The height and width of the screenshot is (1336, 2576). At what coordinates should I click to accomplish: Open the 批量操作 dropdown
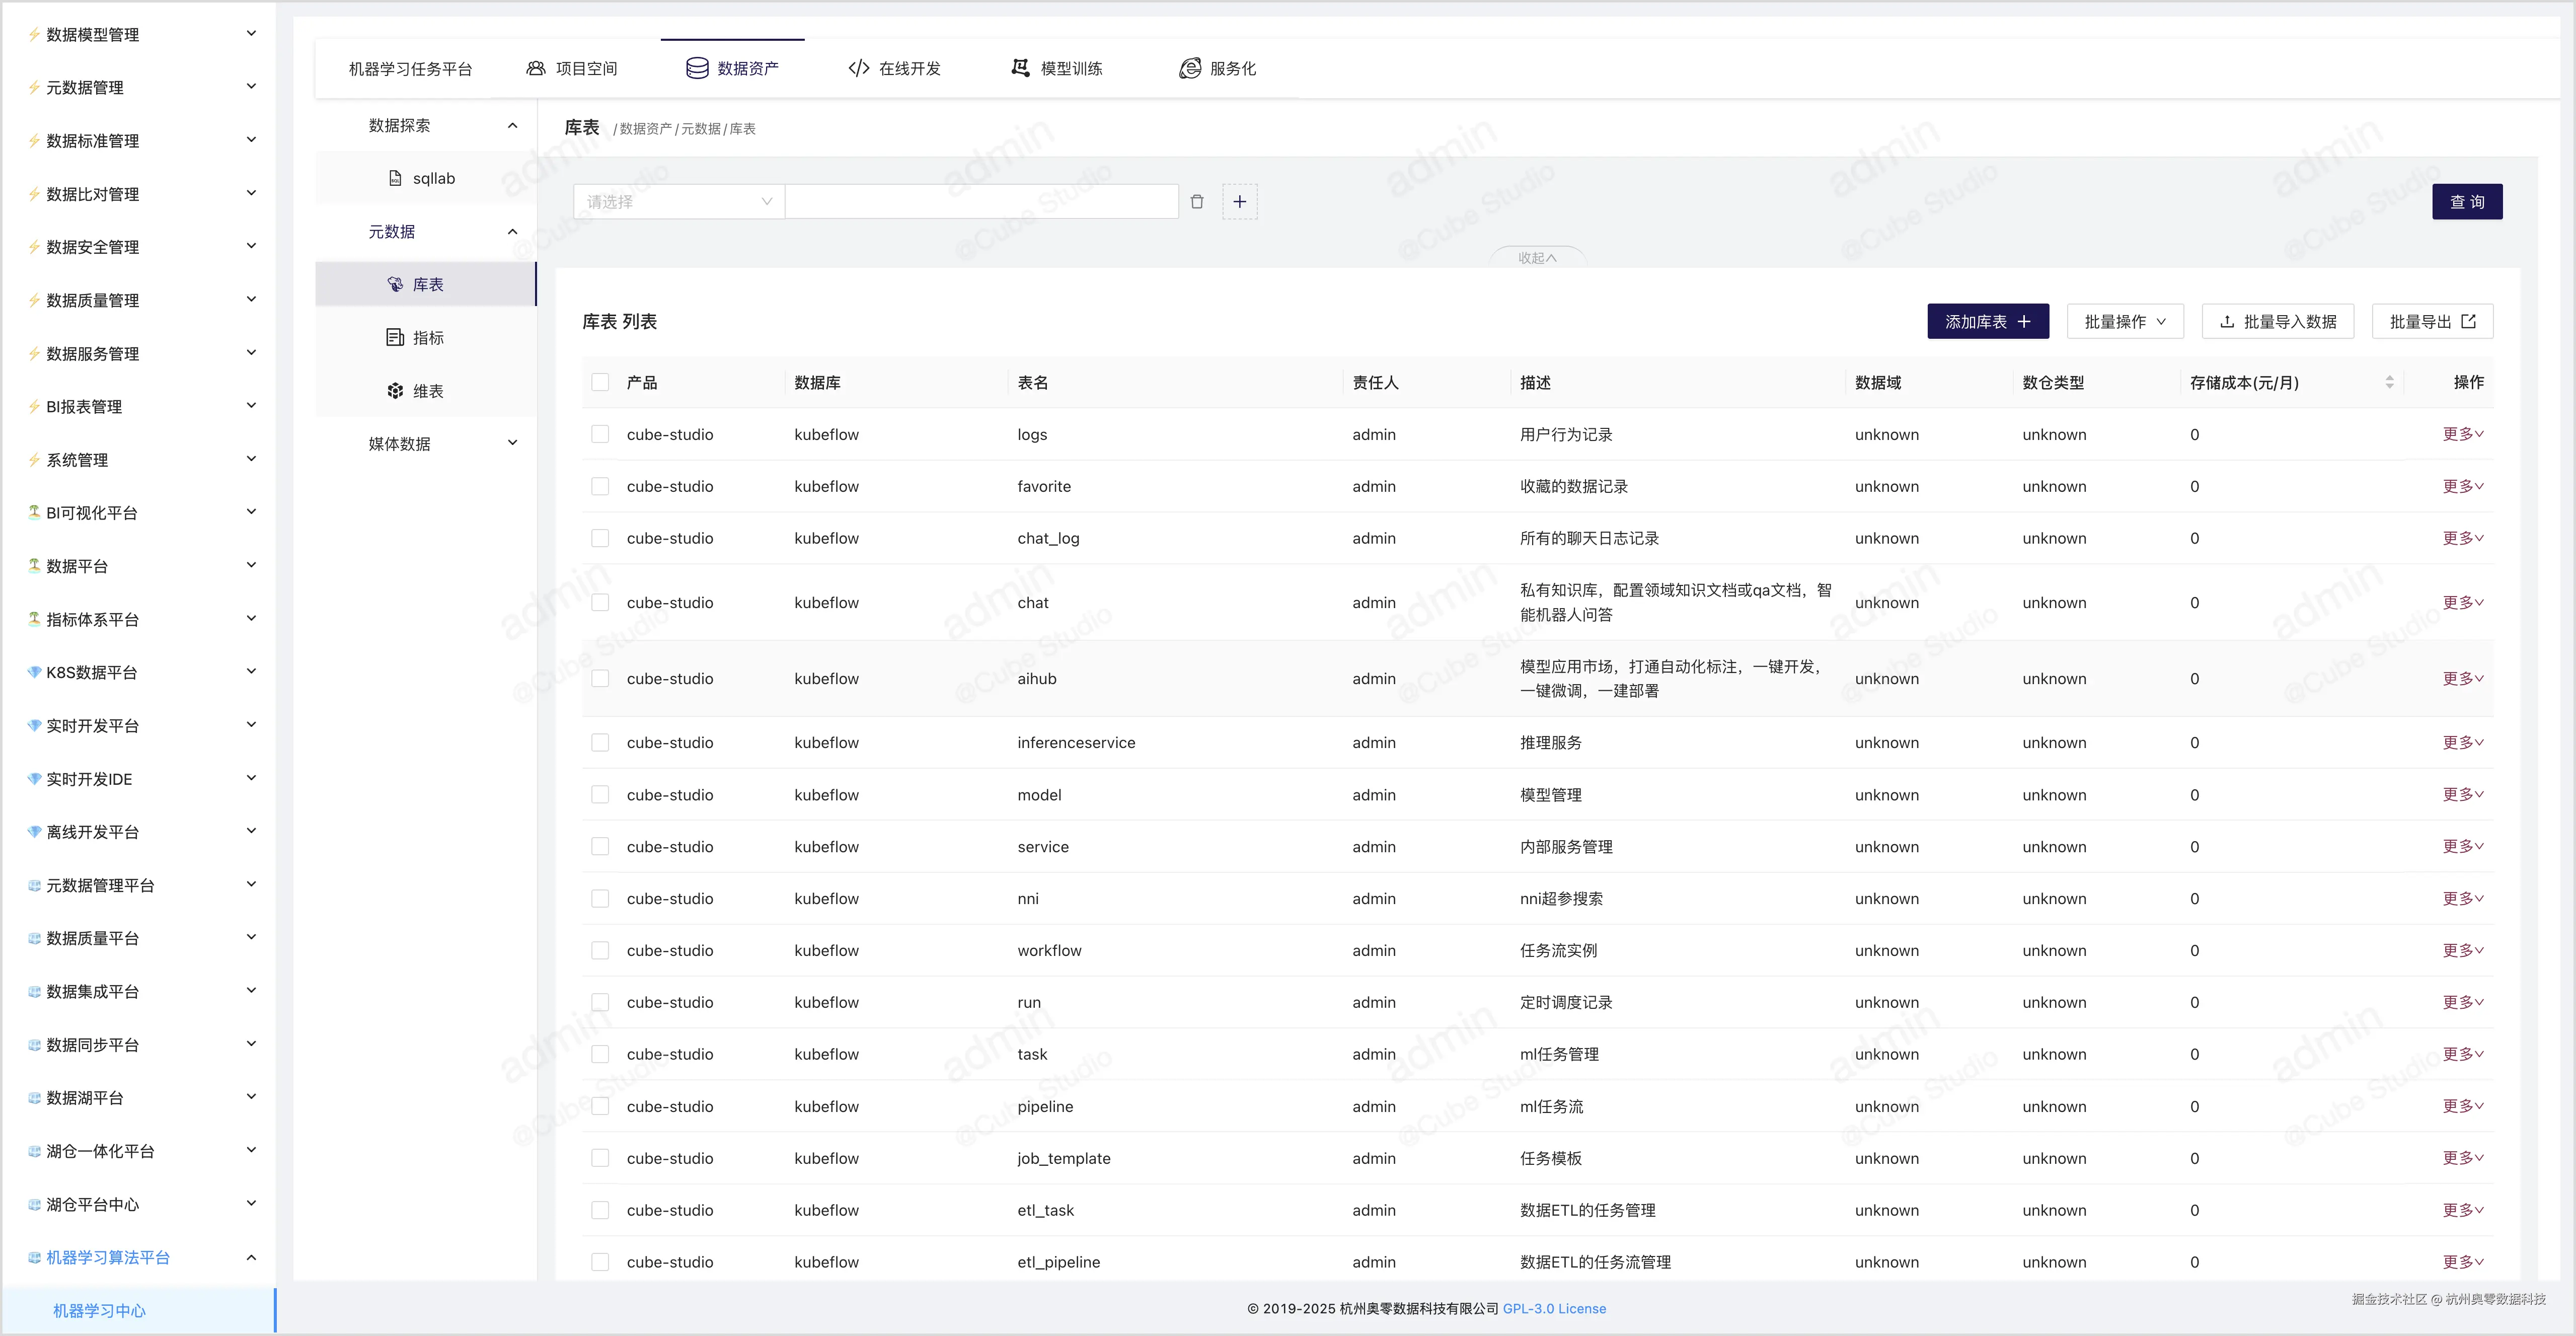[2124, 322]
